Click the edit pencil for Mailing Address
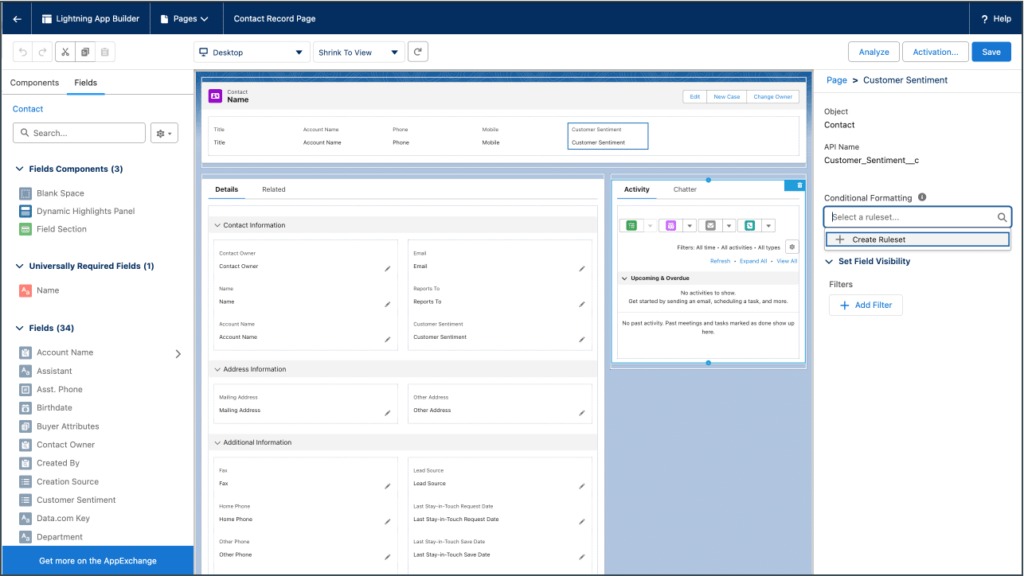The image size is (1024, 576). (387, 413)
